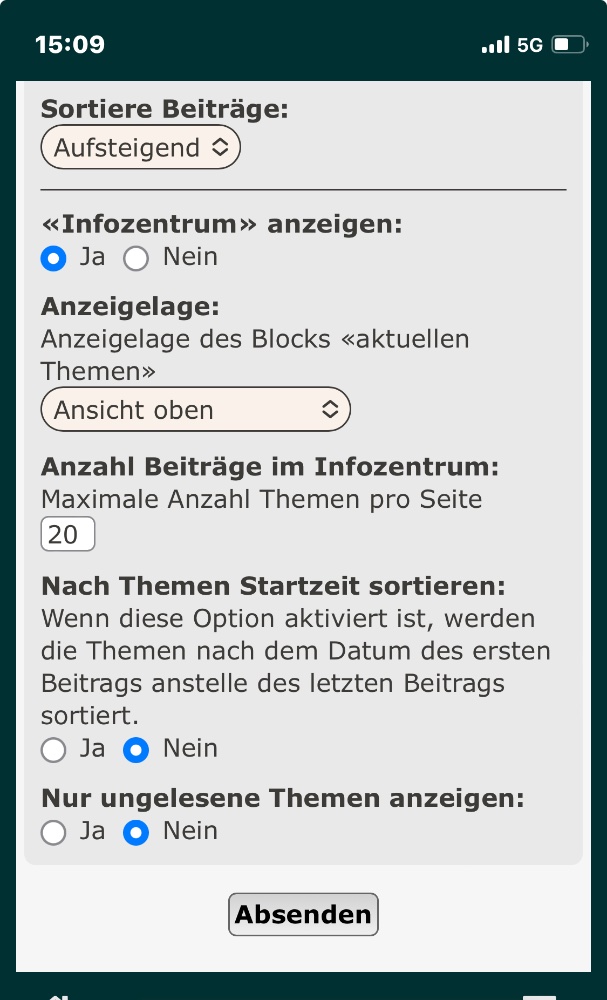Tap the 15:09 clock in status bar

click(70, 45)
